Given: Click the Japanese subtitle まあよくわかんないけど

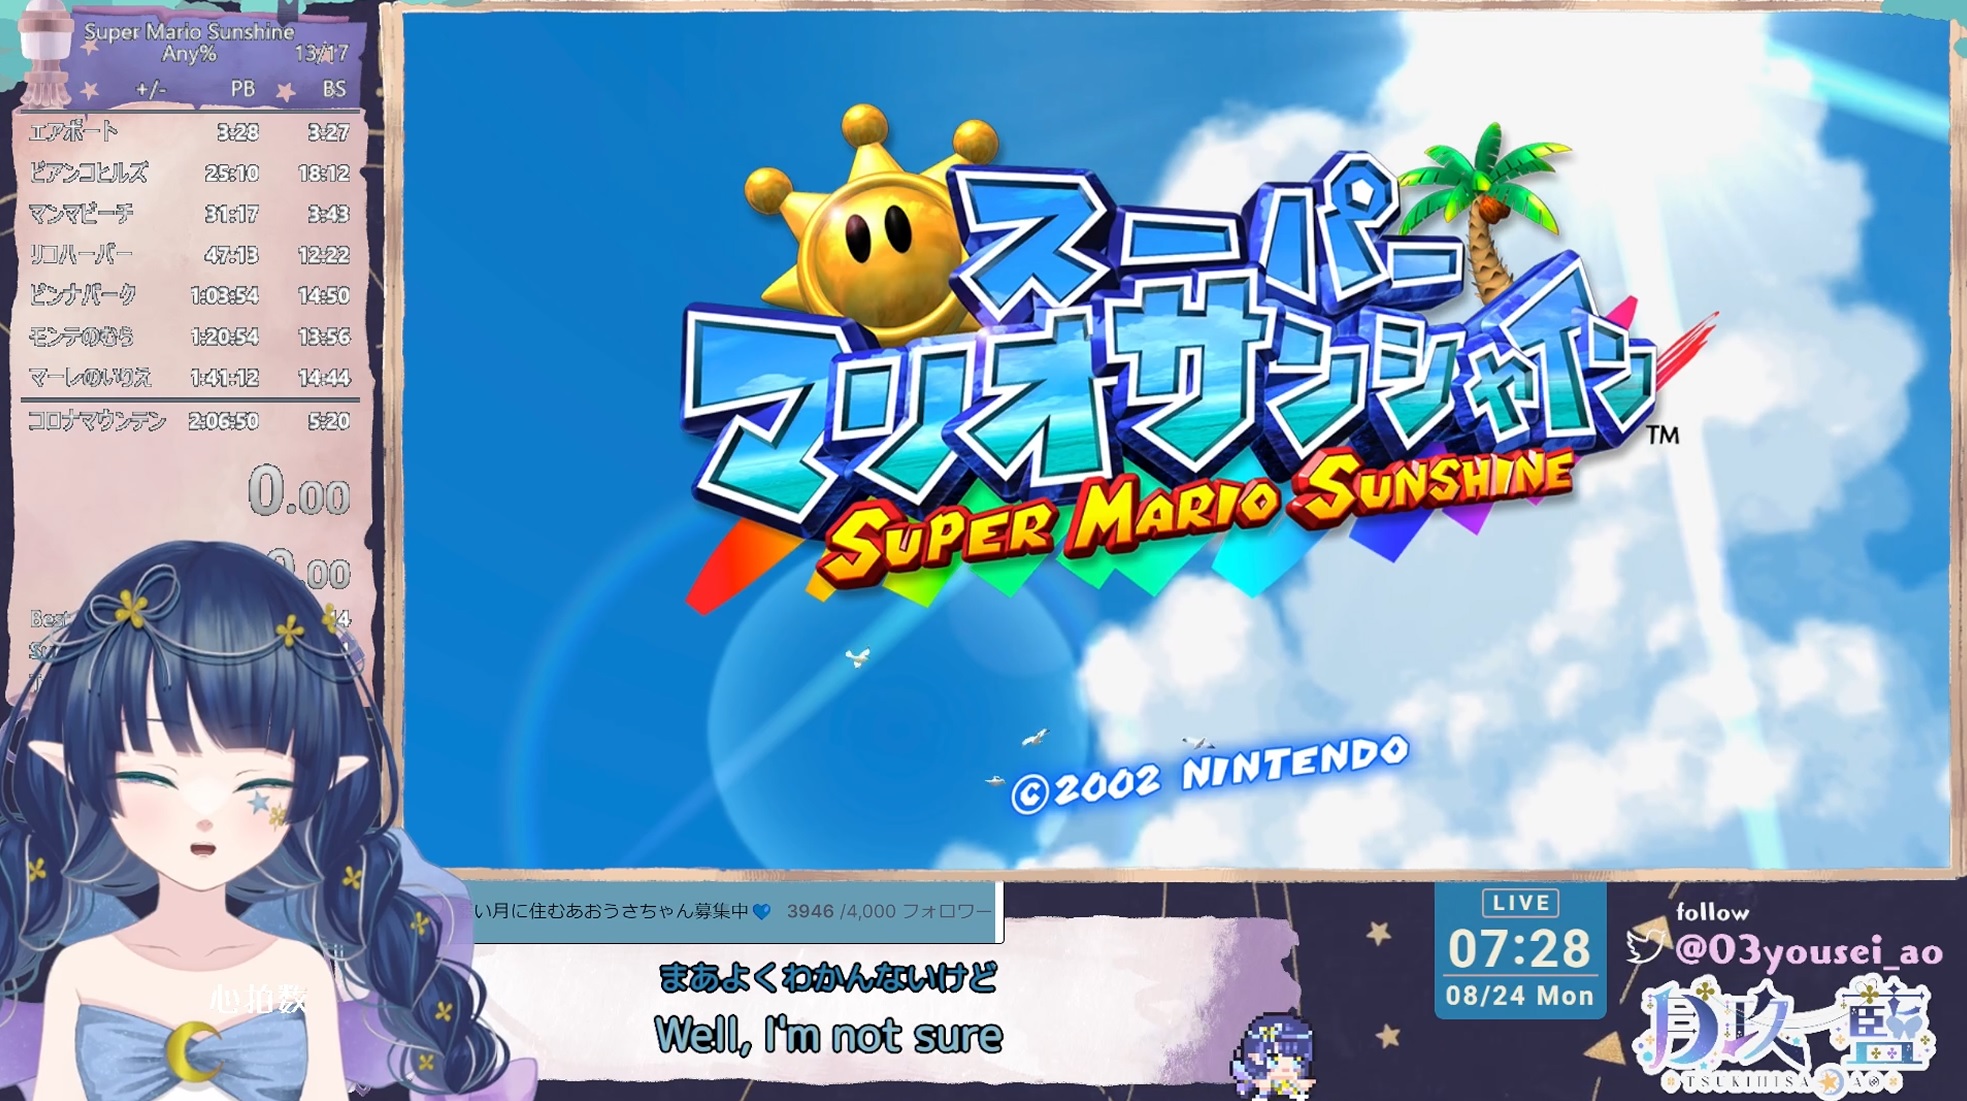Looking at the screenshot, I should (828, 977).
